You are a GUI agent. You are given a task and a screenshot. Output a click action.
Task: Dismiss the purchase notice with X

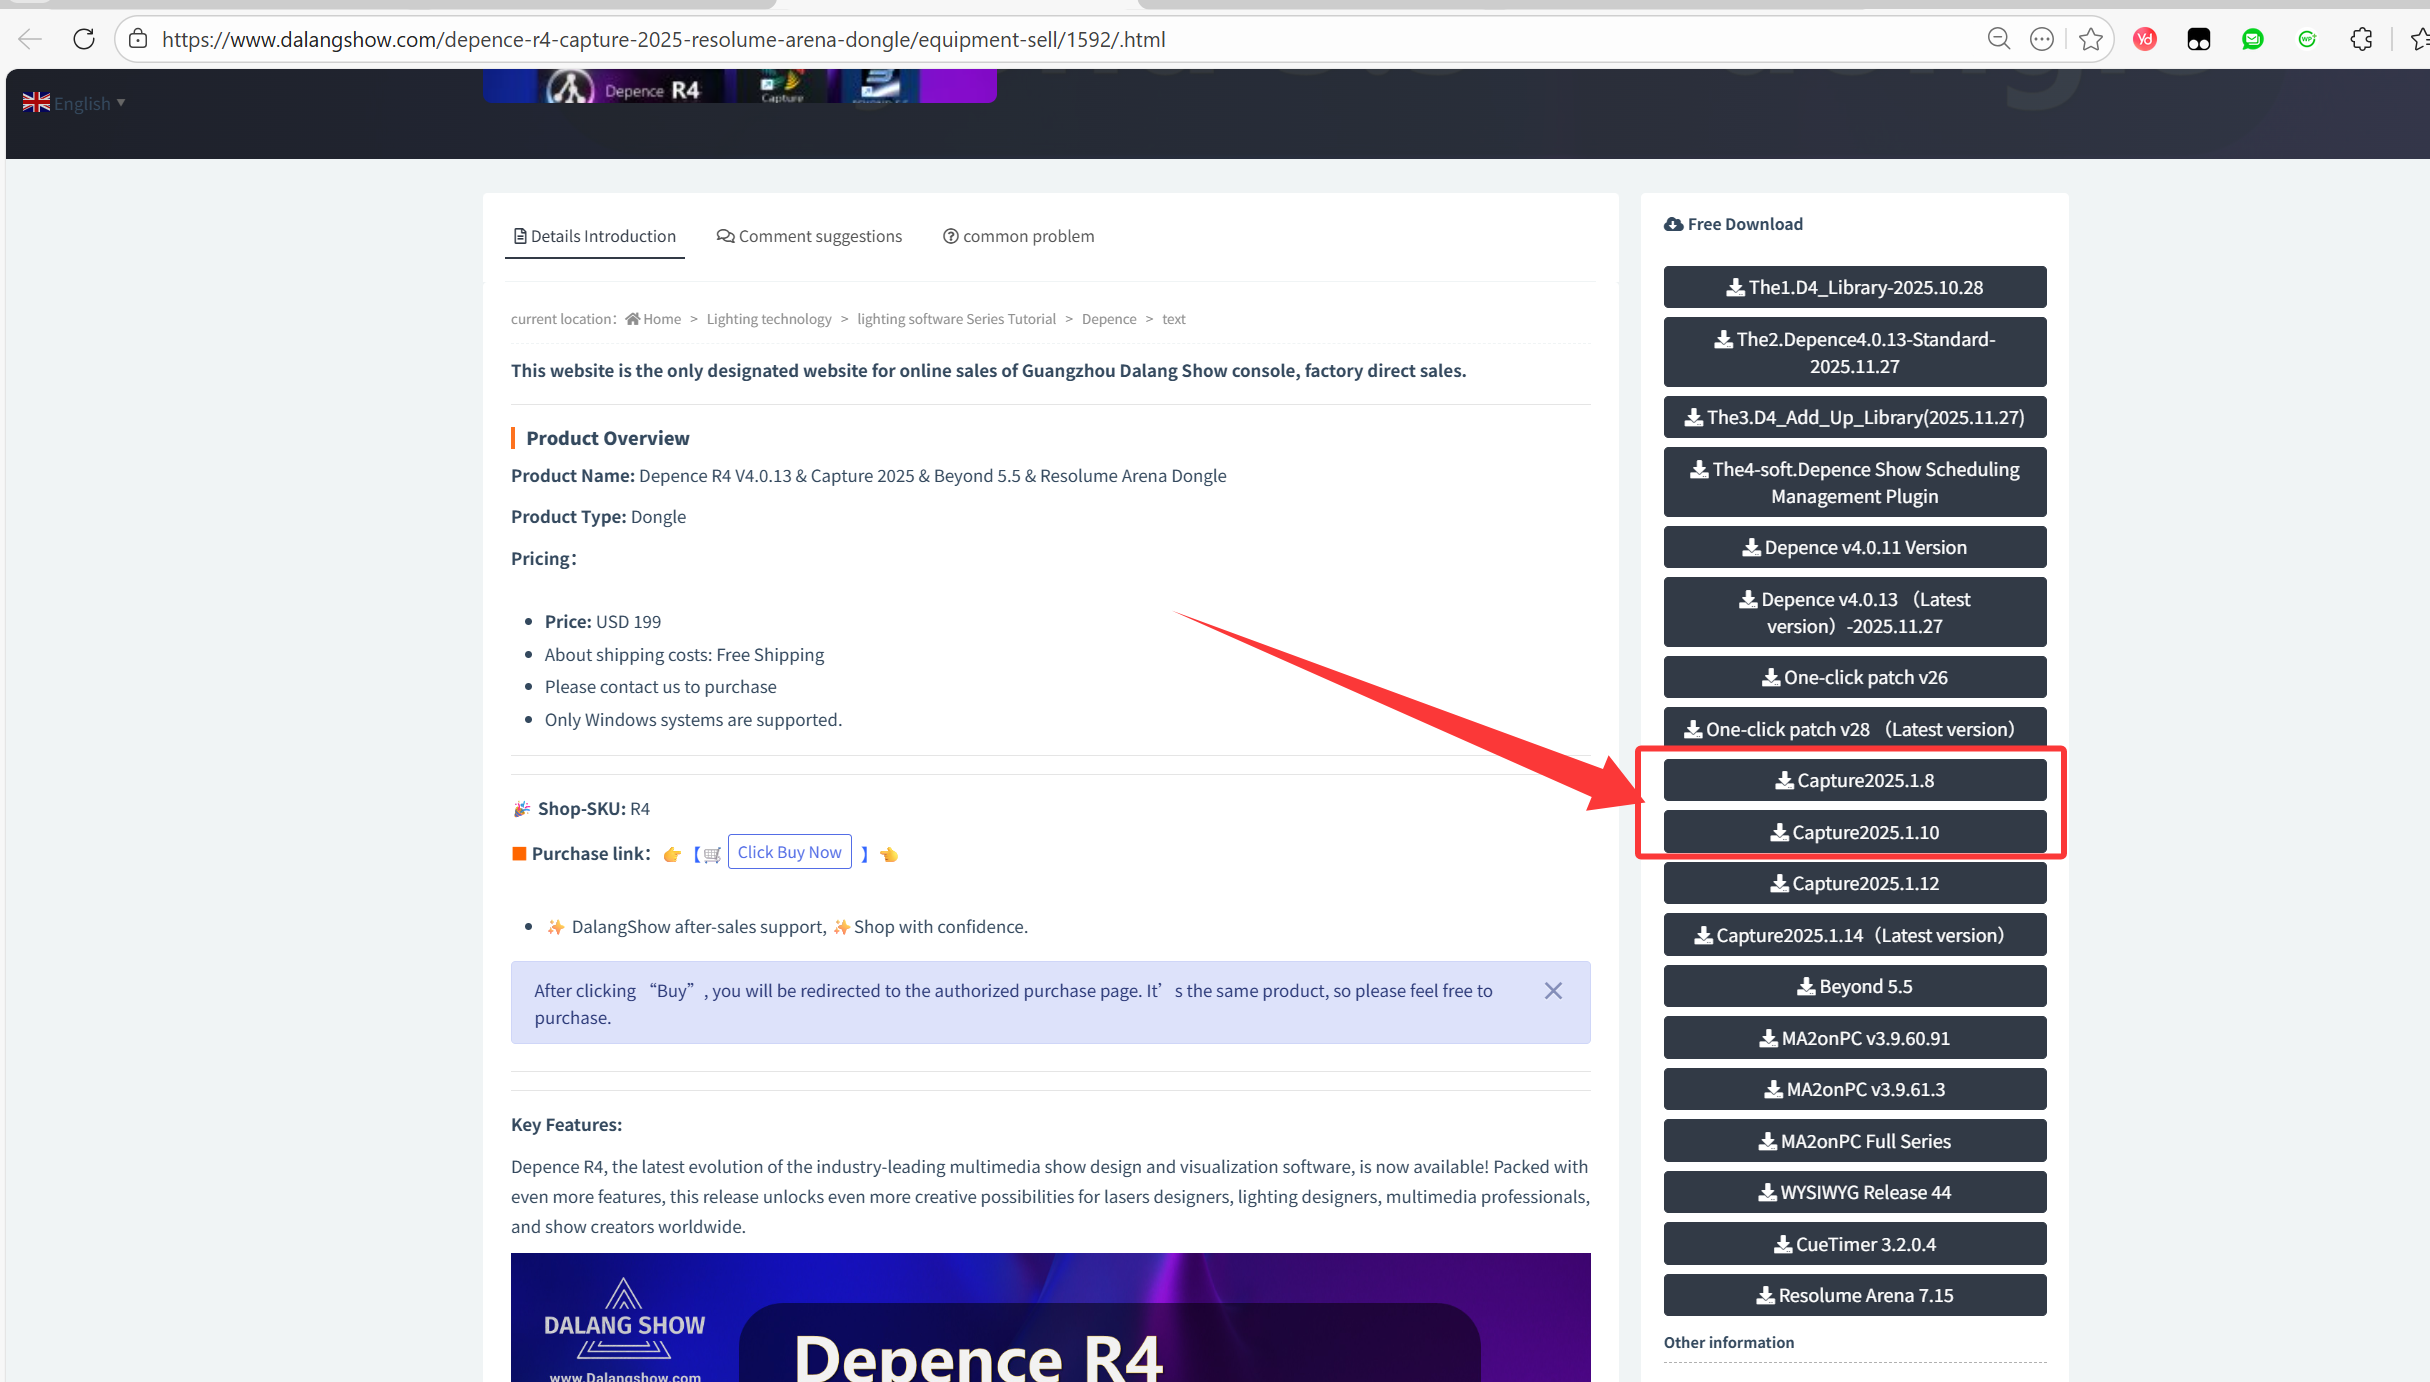pos(1553,990)
